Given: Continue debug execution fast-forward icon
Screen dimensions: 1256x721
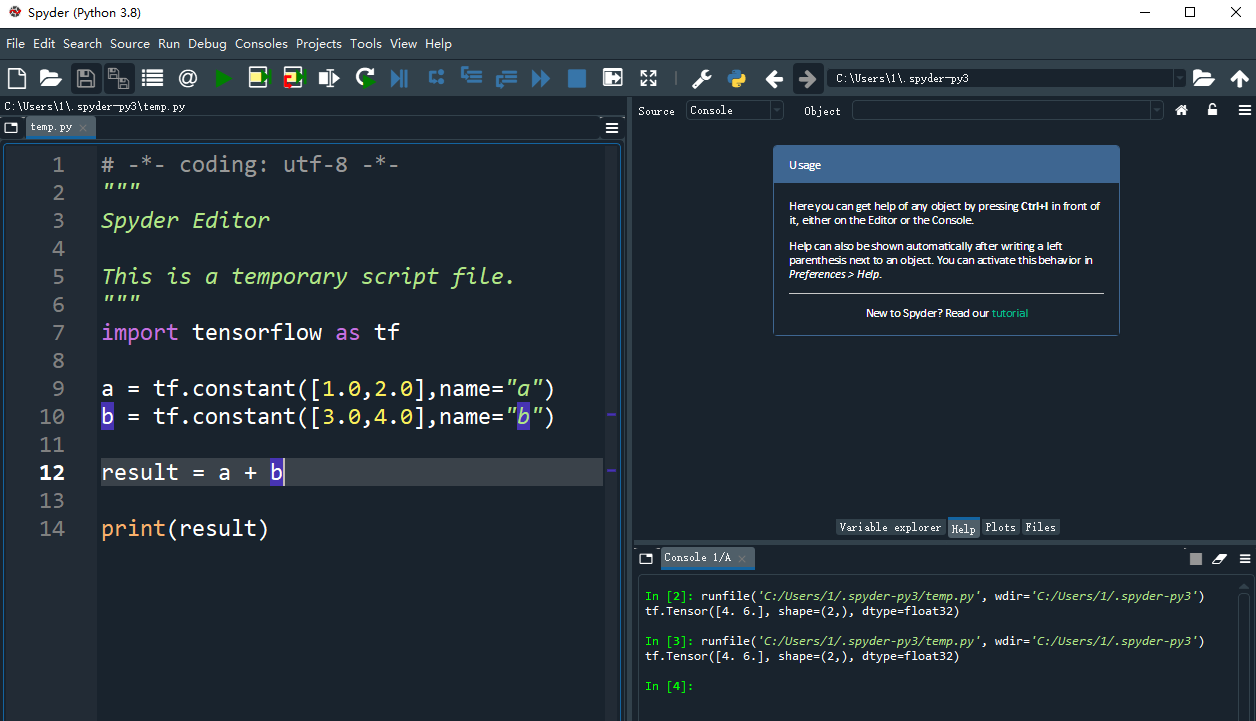Looking at the screenshot, I should click(541, 78).
